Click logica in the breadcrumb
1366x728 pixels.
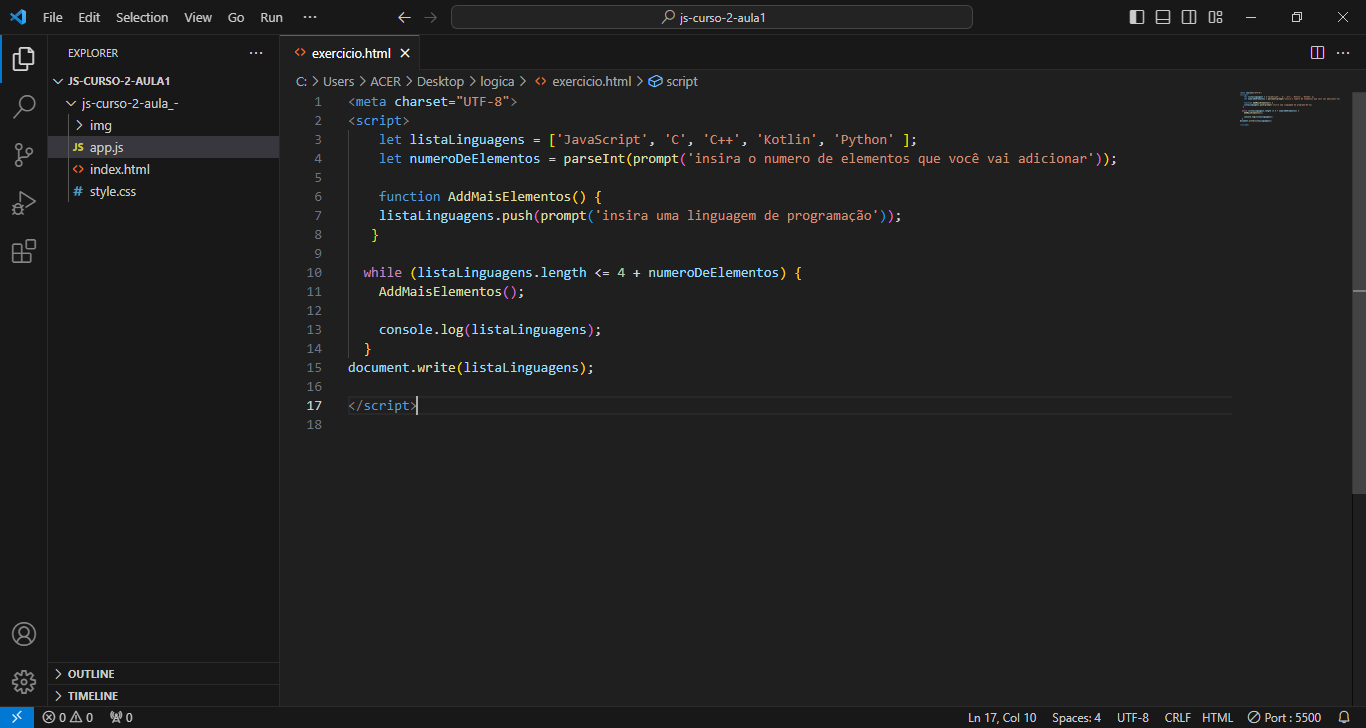(x=497, y=81)
